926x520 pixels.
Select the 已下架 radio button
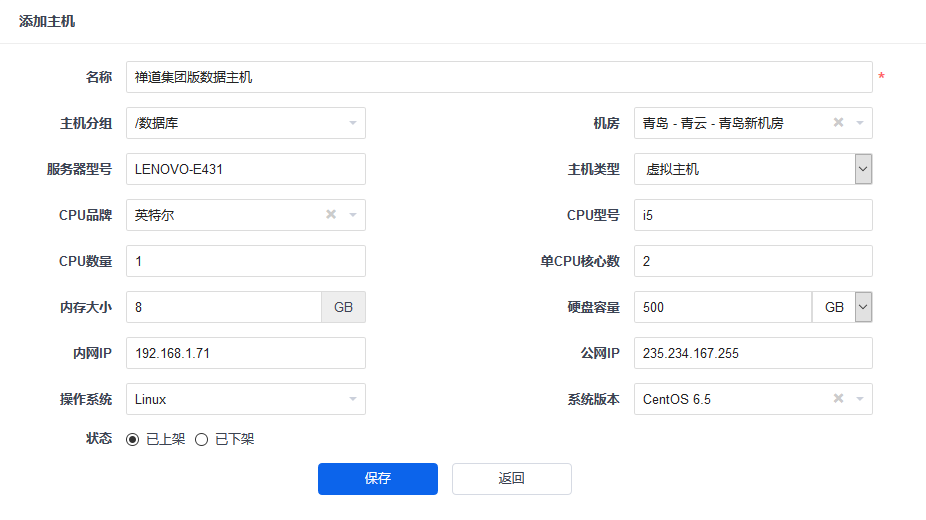pyautogui.click(x=201, y=439)
